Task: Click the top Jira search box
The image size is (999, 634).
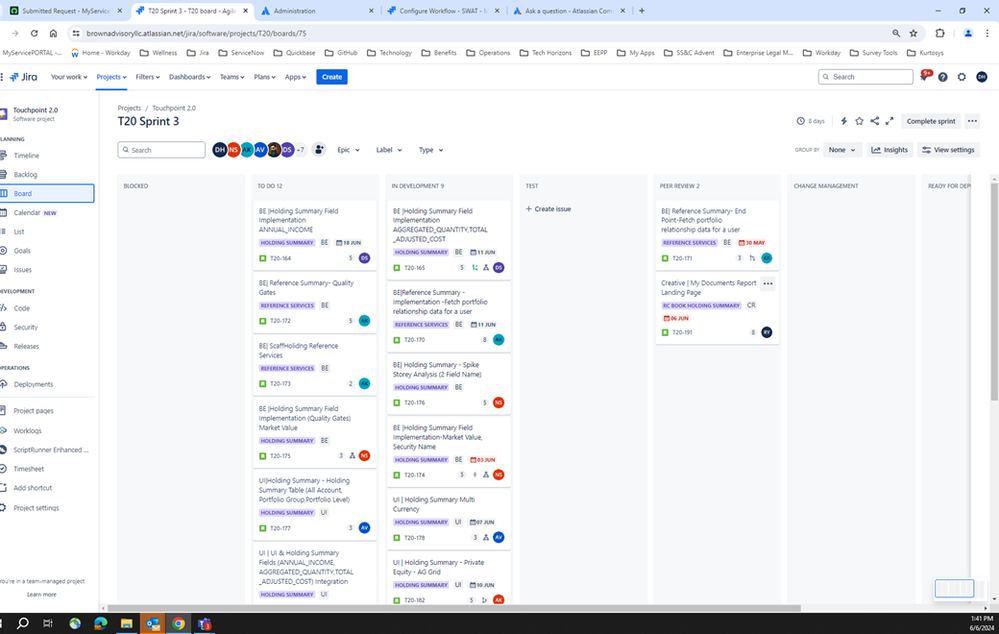Action: pyautogui.click(x=865, y=77)
